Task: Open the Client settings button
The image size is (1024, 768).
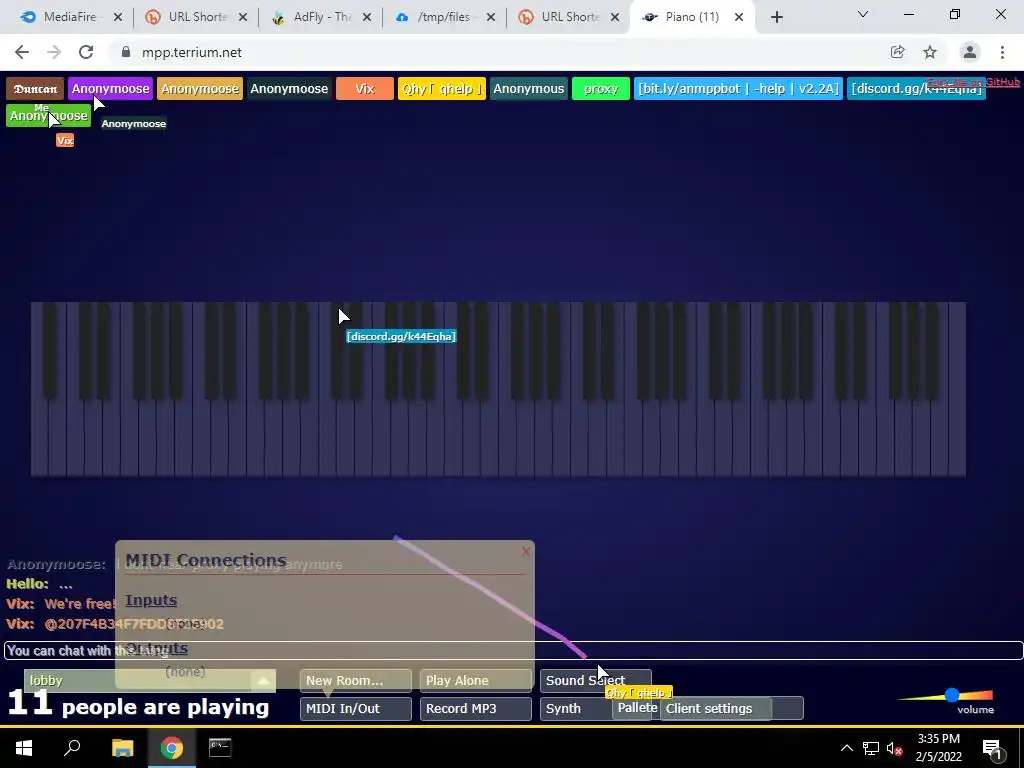Action: [716, 709]
